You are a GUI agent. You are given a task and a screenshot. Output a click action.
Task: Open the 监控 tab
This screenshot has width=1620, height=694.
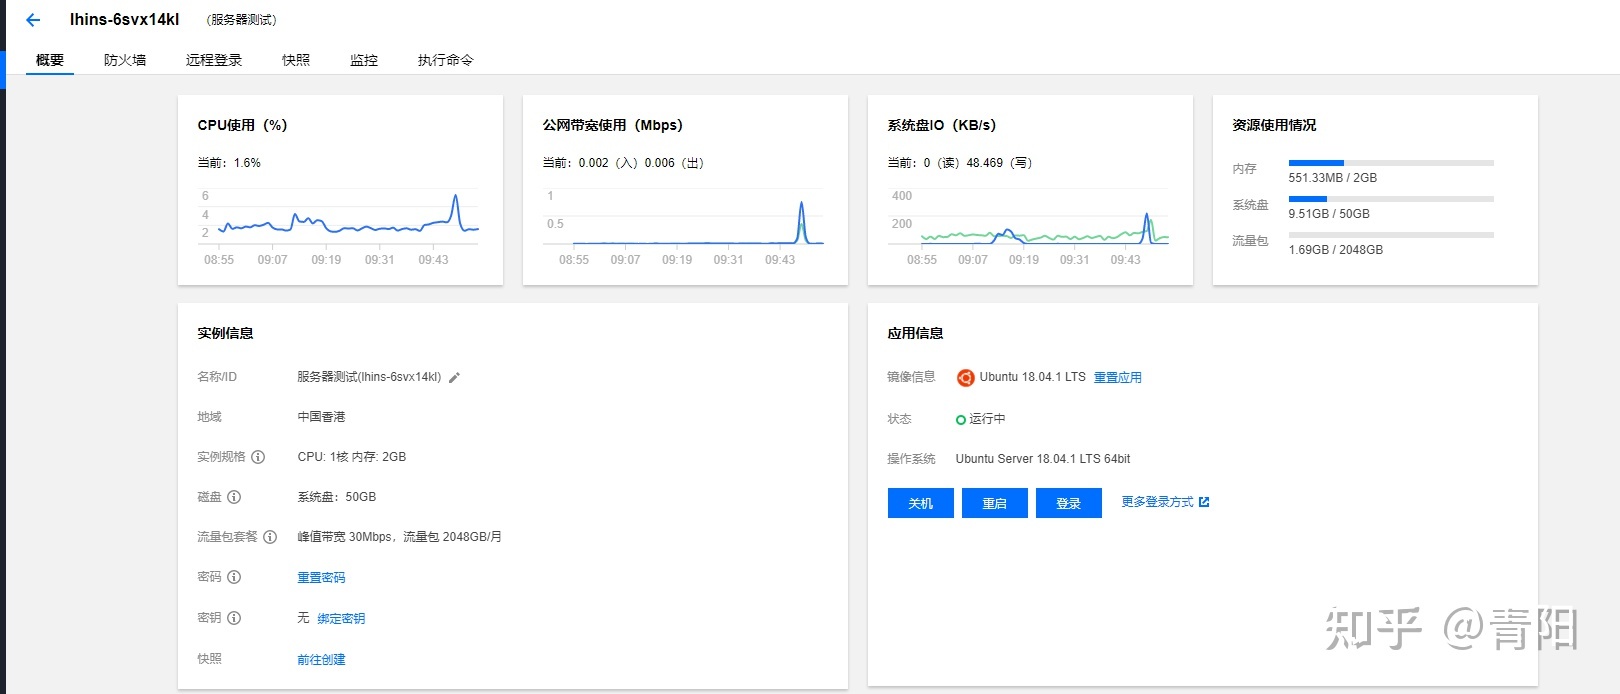(x=364, y=60)
